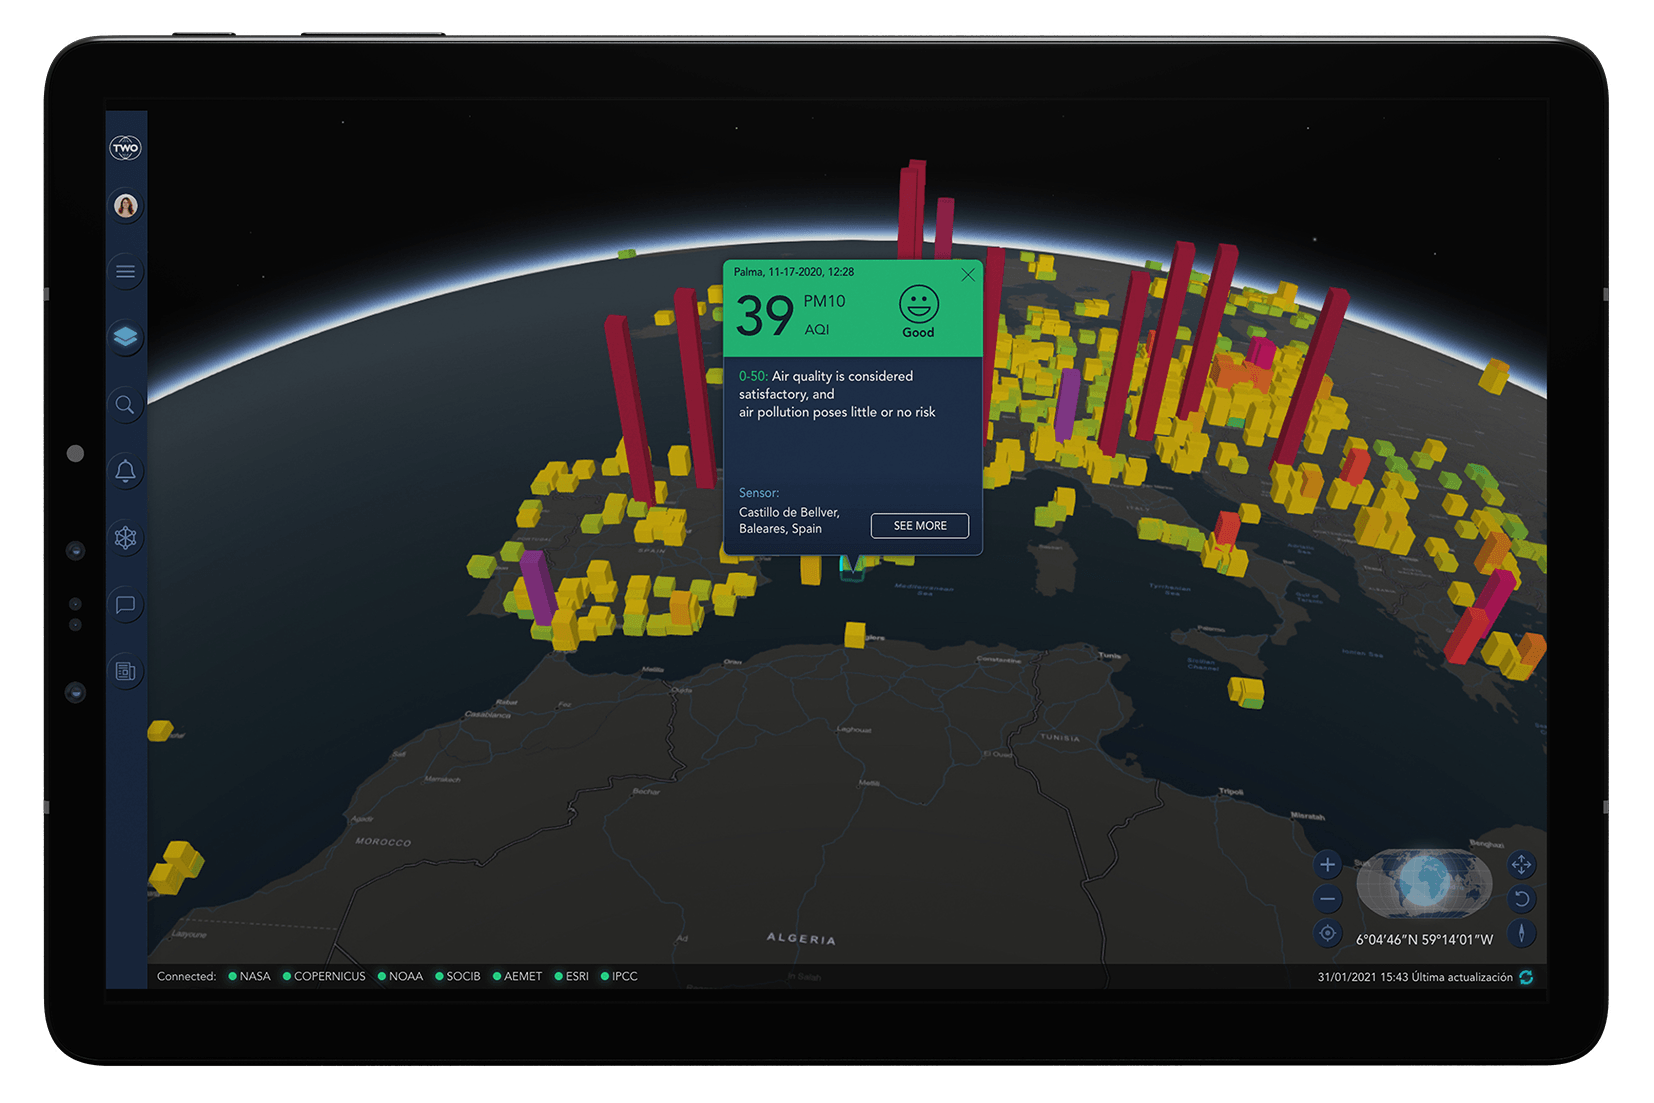Screen dimensions: 1654x1103
Task: Open the notifications bell
Action: (x=125, y=471)
